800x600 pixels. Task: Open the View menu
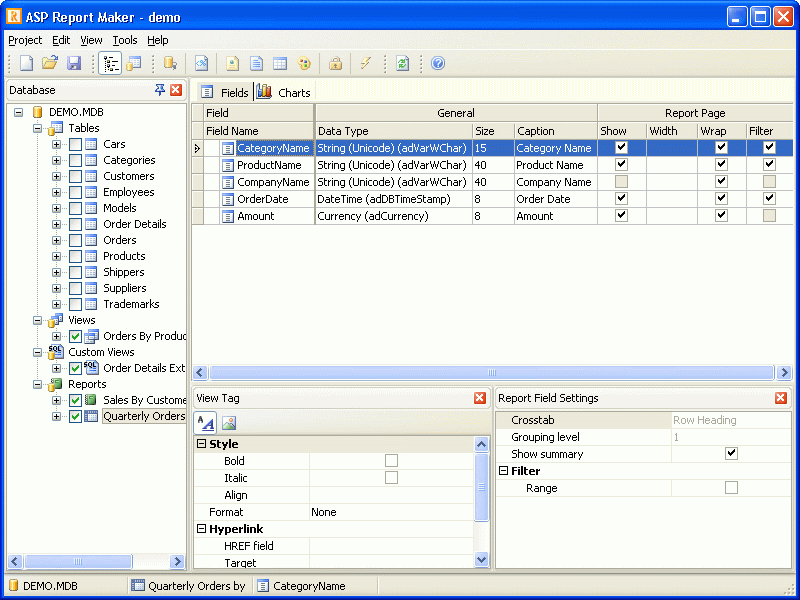coord(91,40)
